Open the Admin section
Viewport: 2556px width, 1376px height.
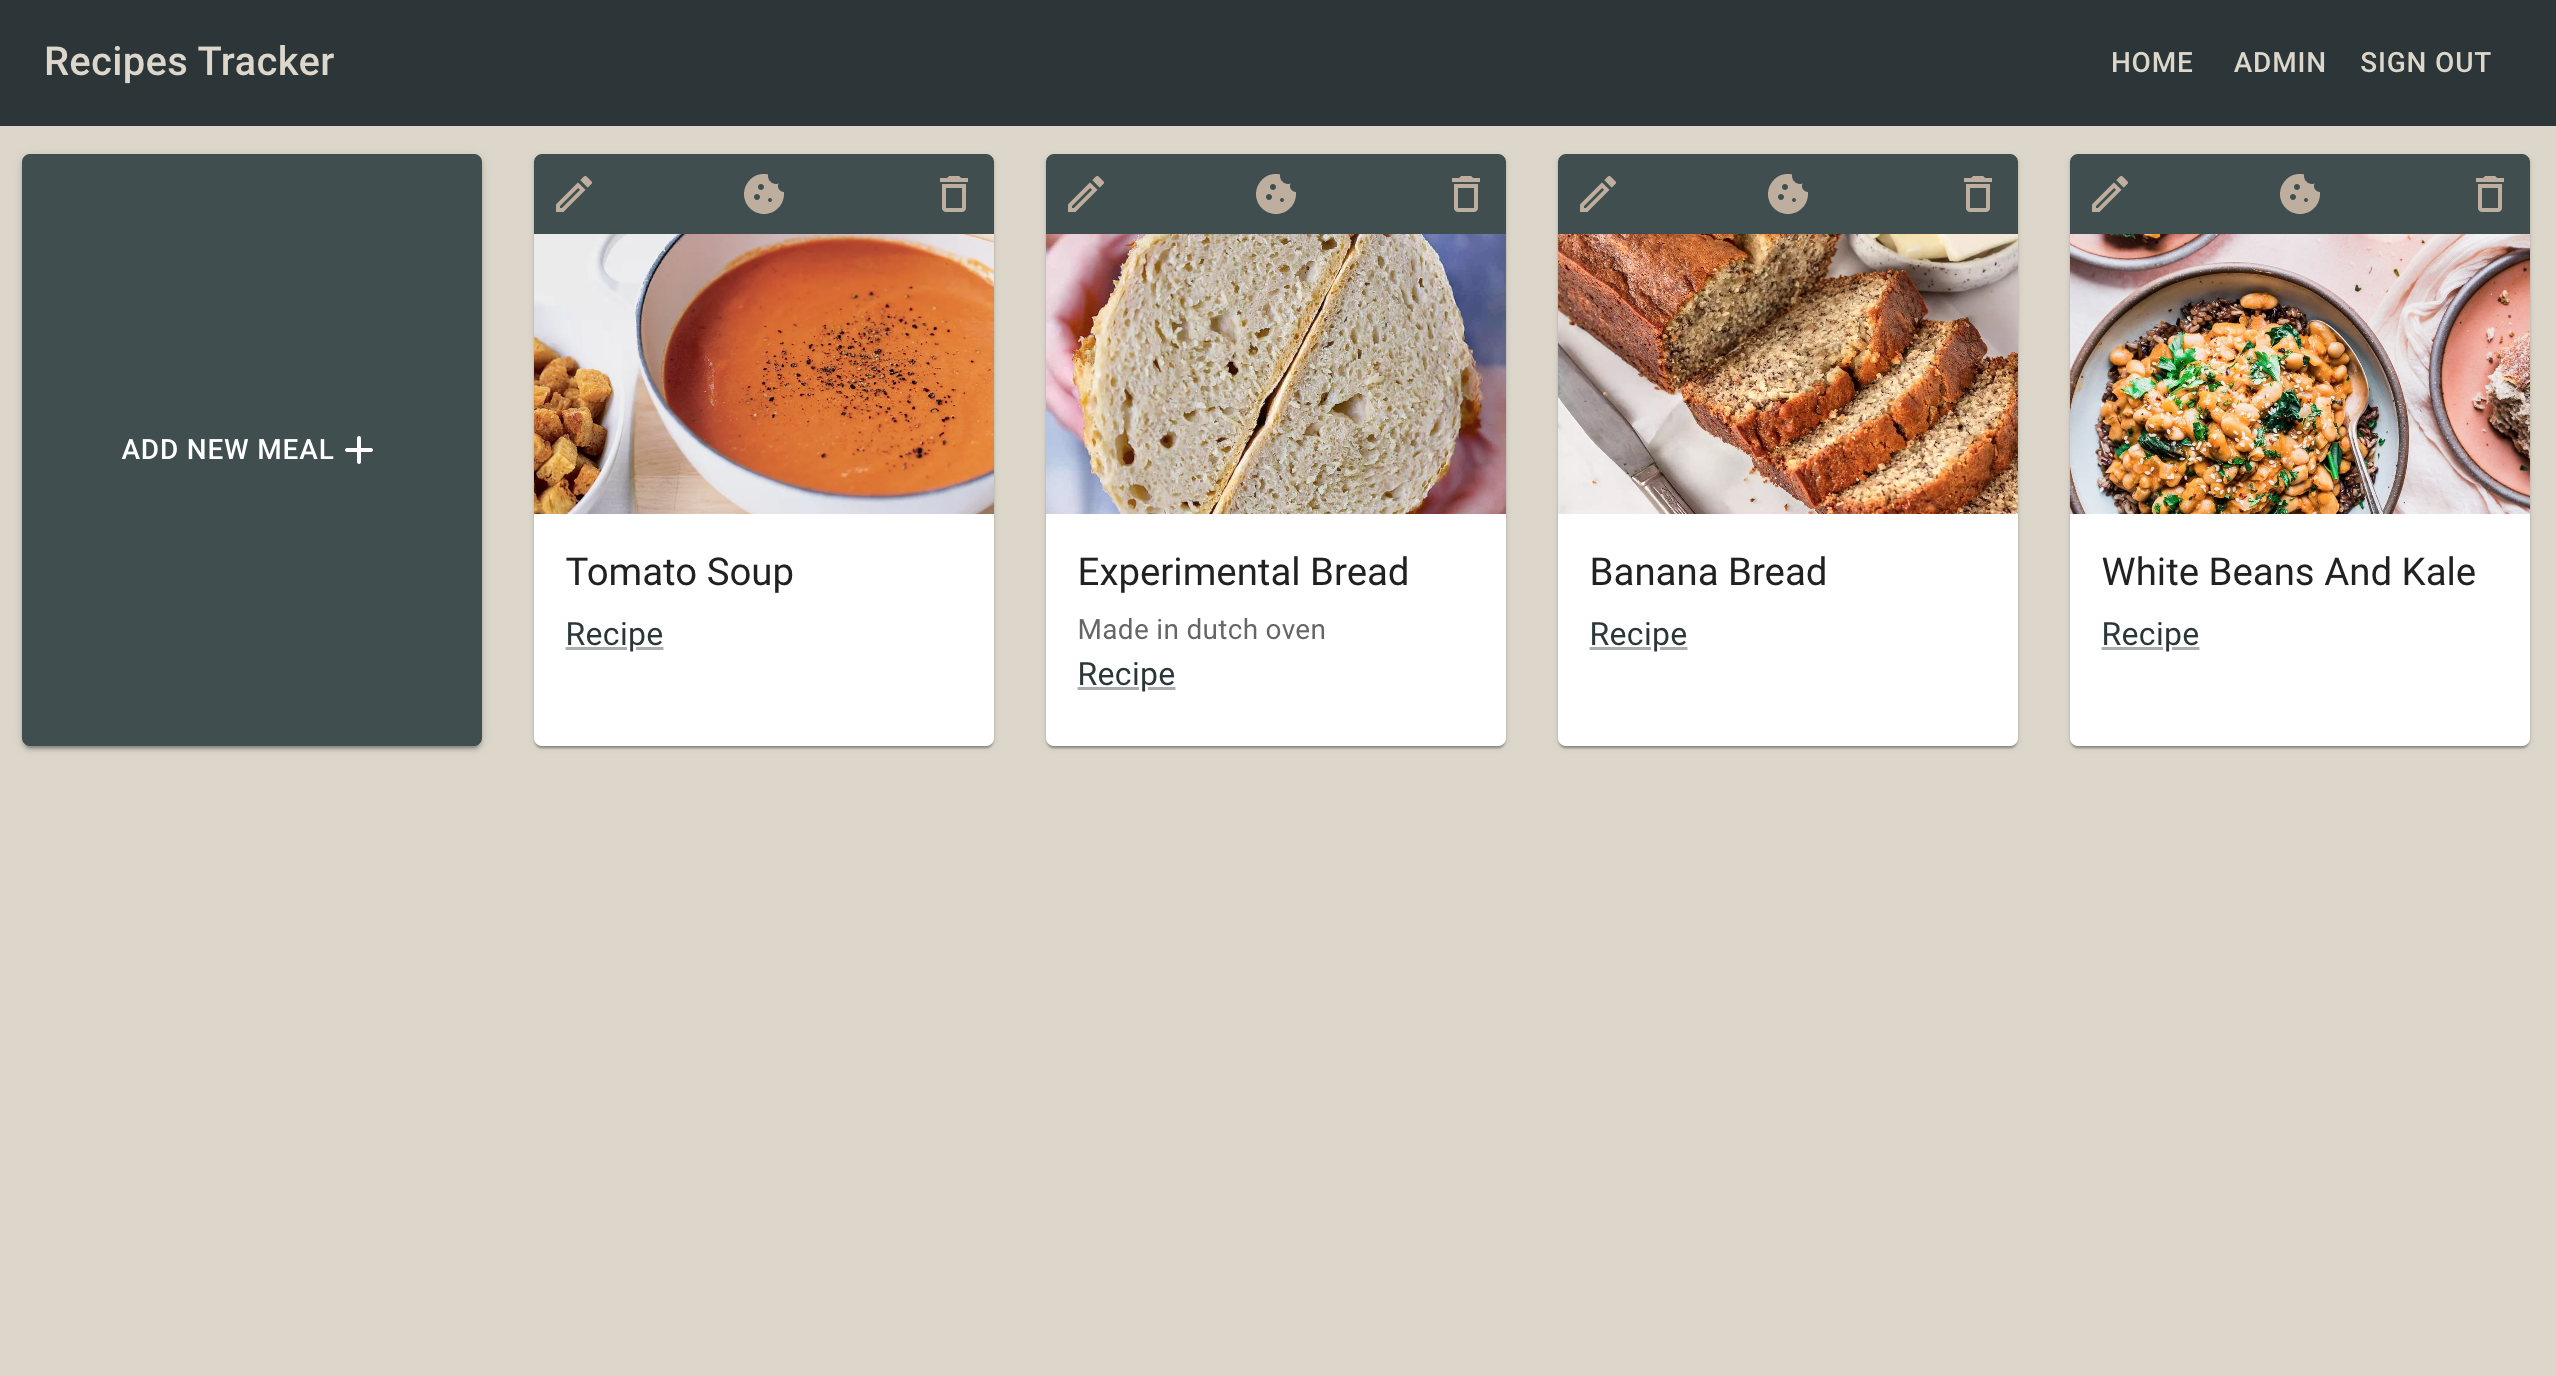tap(2278, 62)
